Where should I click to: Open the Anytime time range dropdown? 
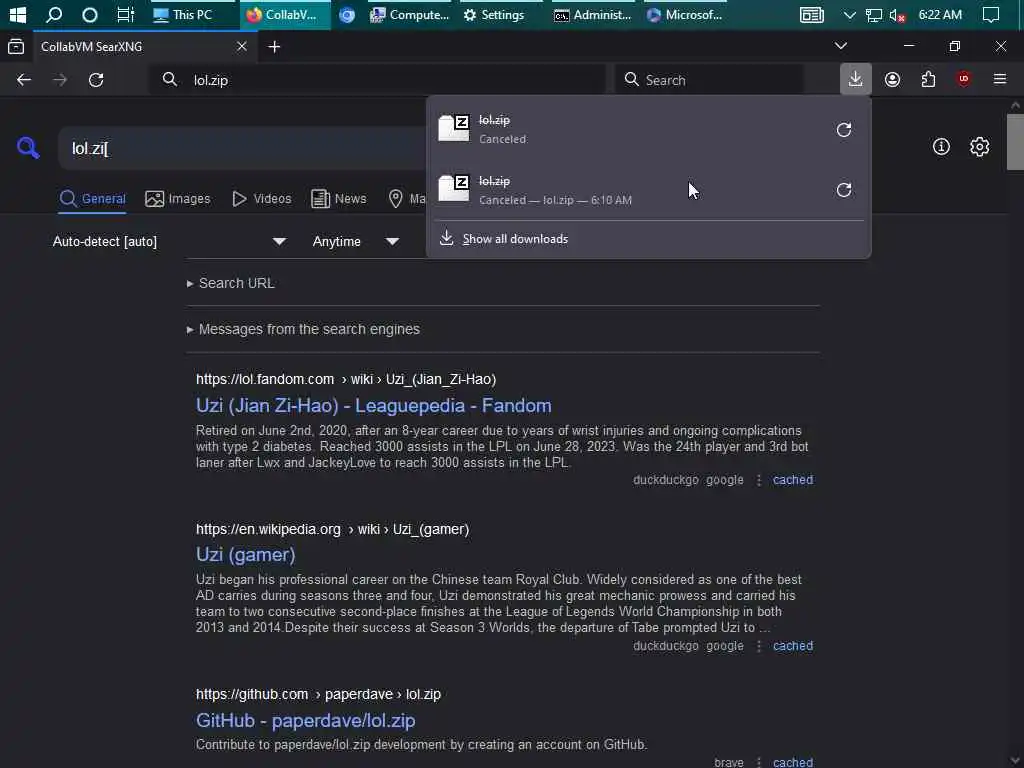(356, 241)
